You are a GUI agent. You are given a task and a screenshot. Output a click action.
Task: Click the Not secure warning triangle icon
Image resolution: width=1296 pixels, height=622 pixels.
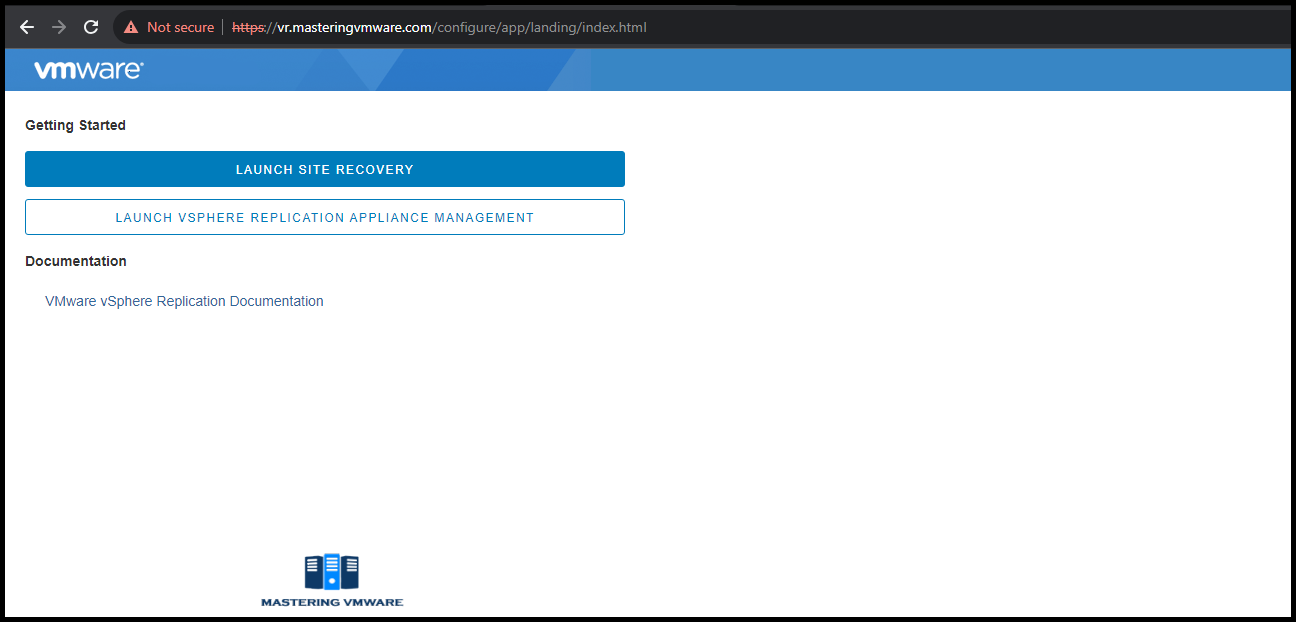tap(130, 27)
